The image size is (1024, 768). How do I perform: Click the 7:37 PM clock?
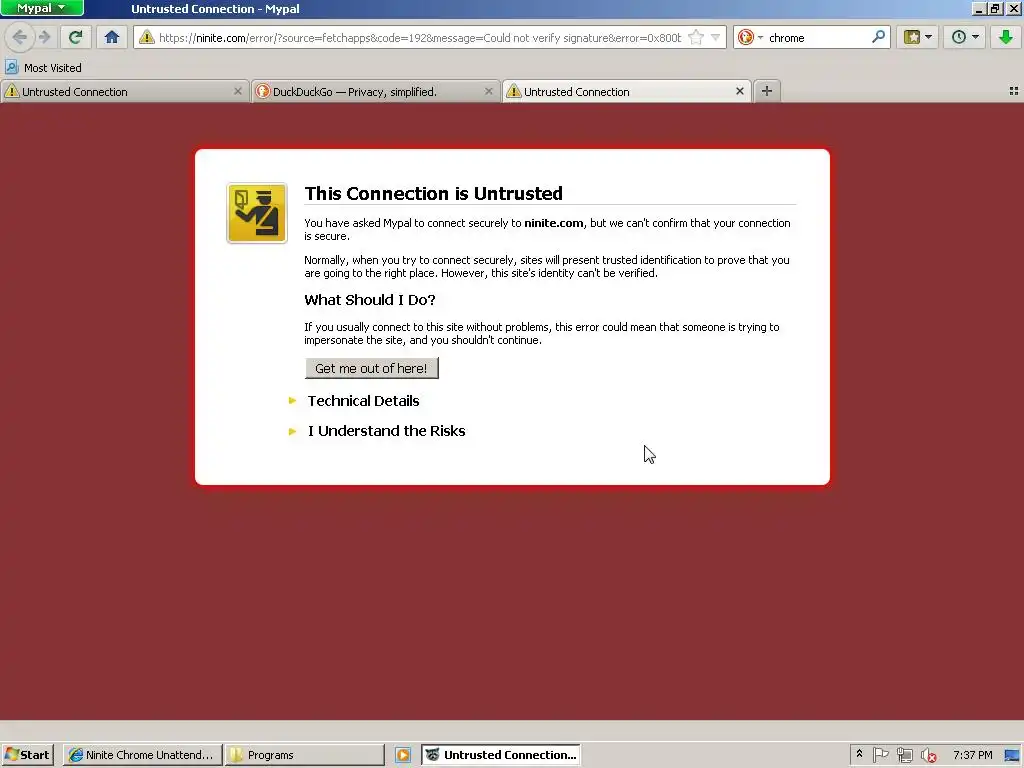[972, 755]
